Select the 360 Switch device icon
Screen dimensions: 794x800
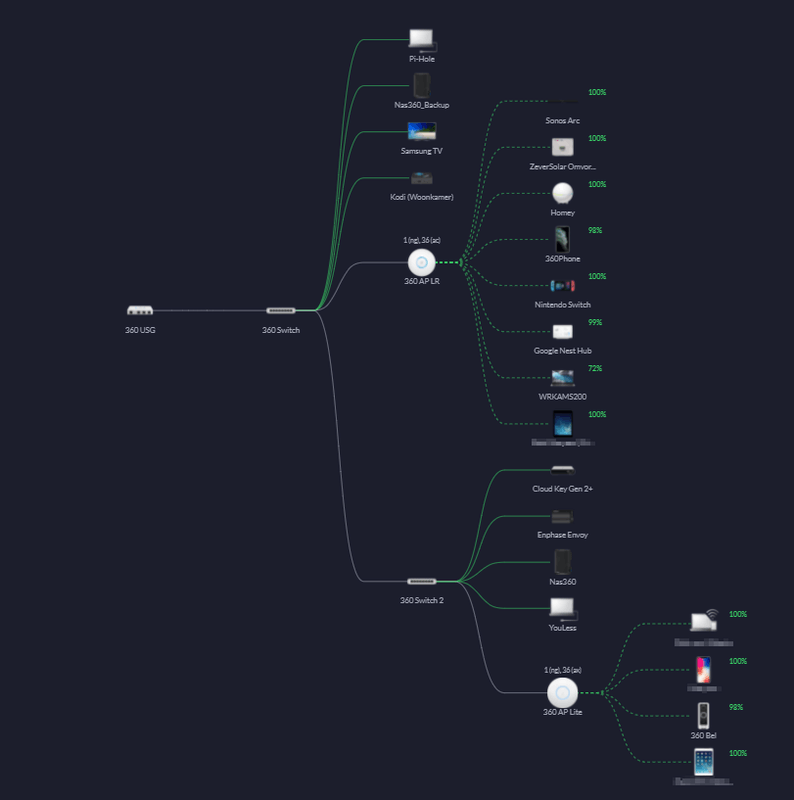click(281, 310)
